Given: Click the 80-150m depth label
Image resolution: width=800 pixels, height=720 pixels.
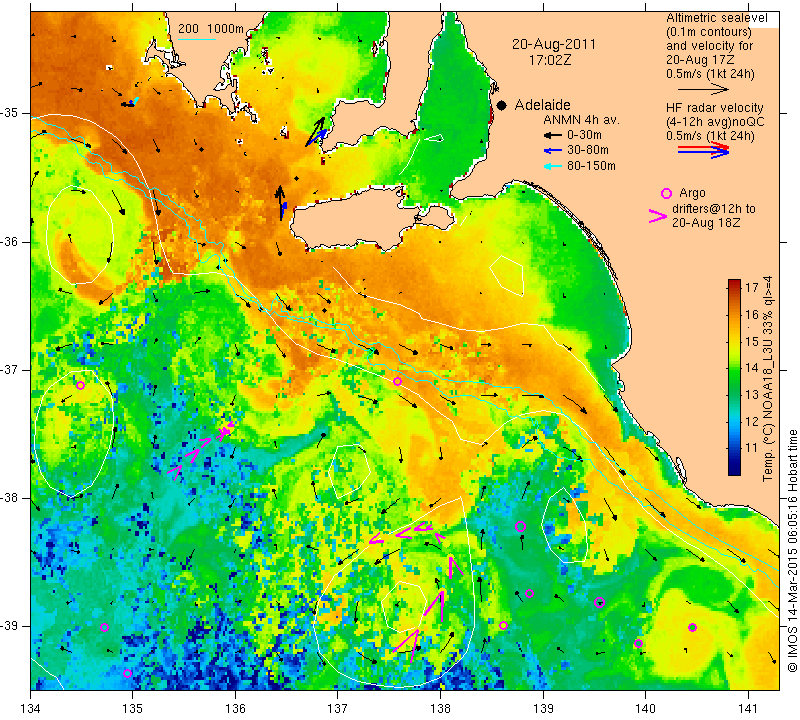Looking at the screenshot, I should click(591, 166).
